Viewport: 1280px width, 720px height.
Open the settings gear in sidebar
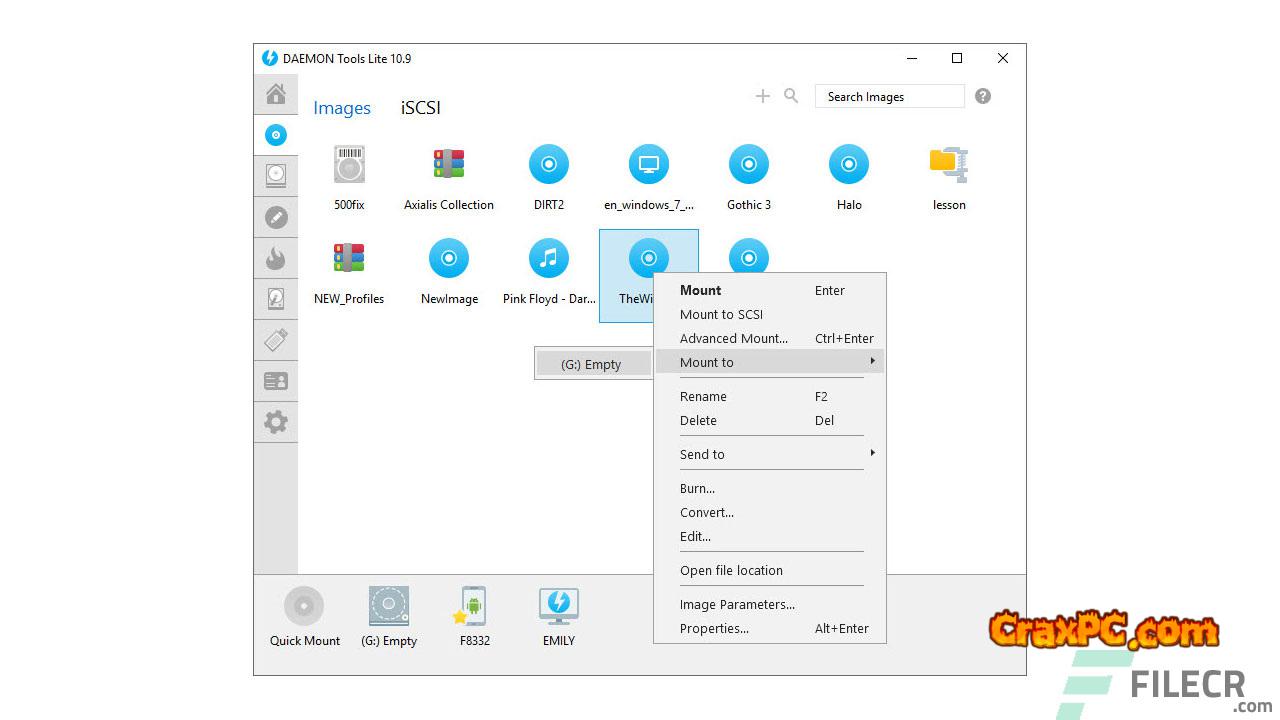point(276,422)
